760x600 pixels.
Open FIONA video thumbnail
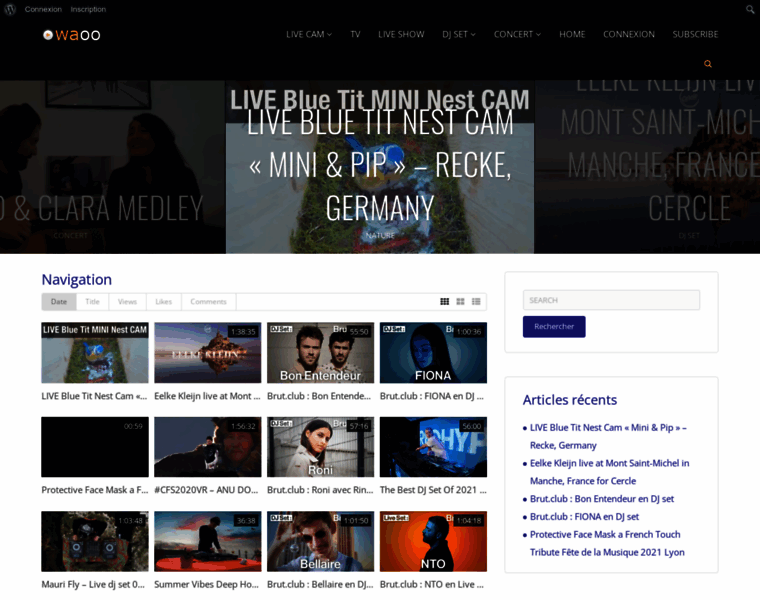click(433, 353)
